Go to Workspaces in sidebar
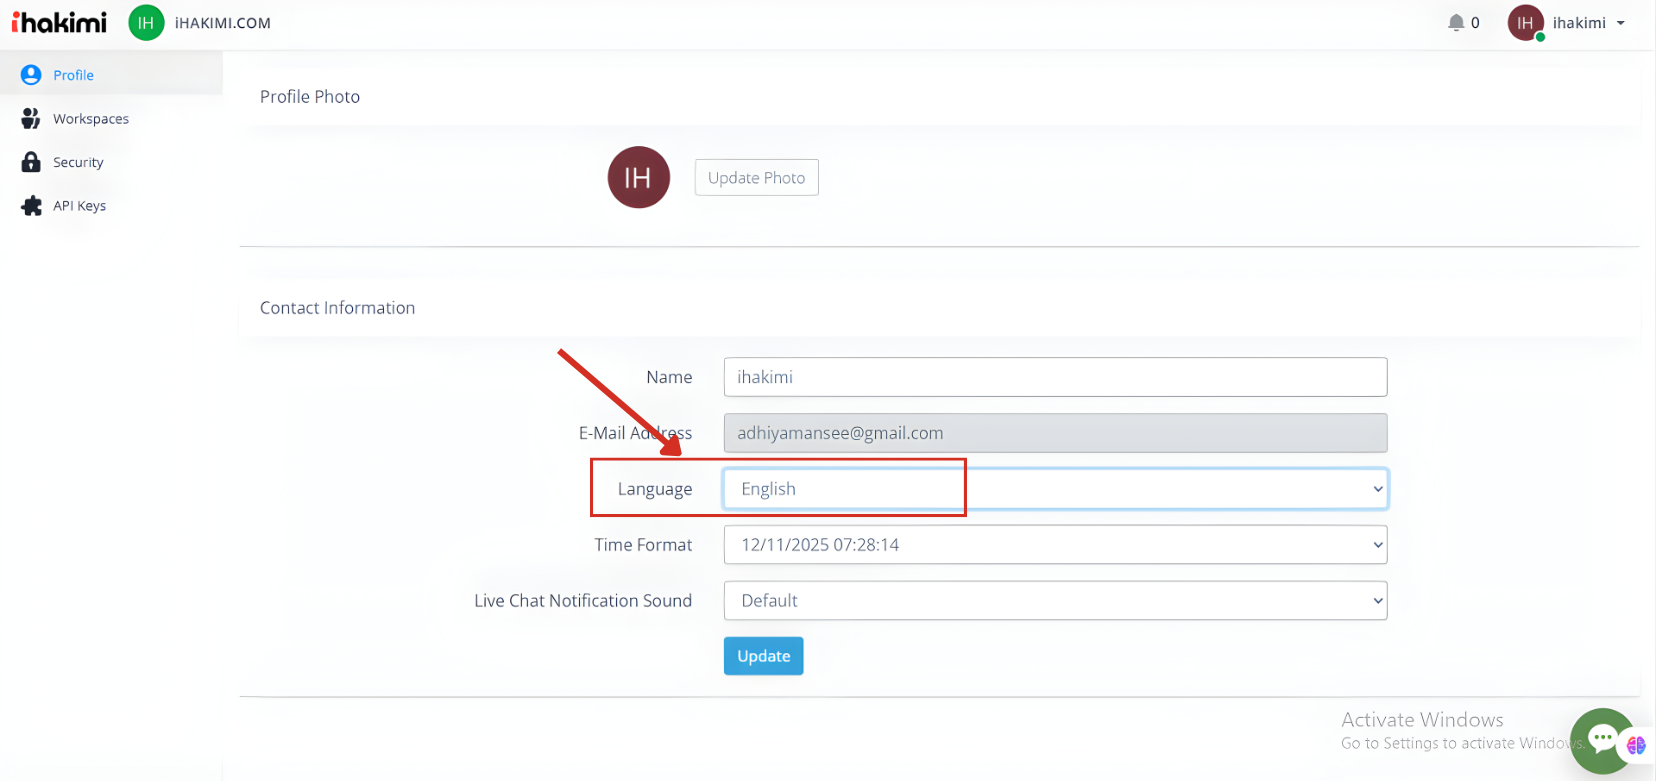Image resolution: width=1656 pixels, height=781 pixels. tap(91, 119)
